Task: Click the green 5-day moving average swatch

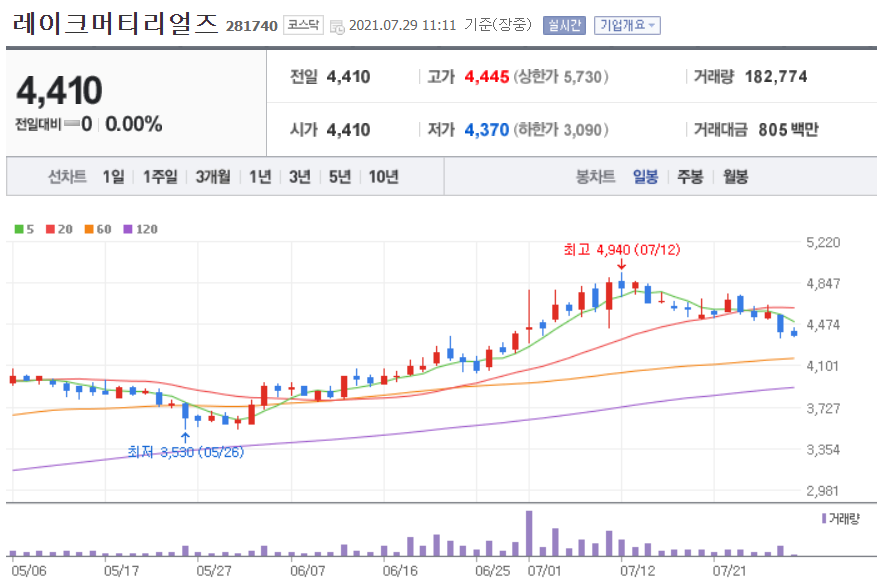Action: [19, 229]
